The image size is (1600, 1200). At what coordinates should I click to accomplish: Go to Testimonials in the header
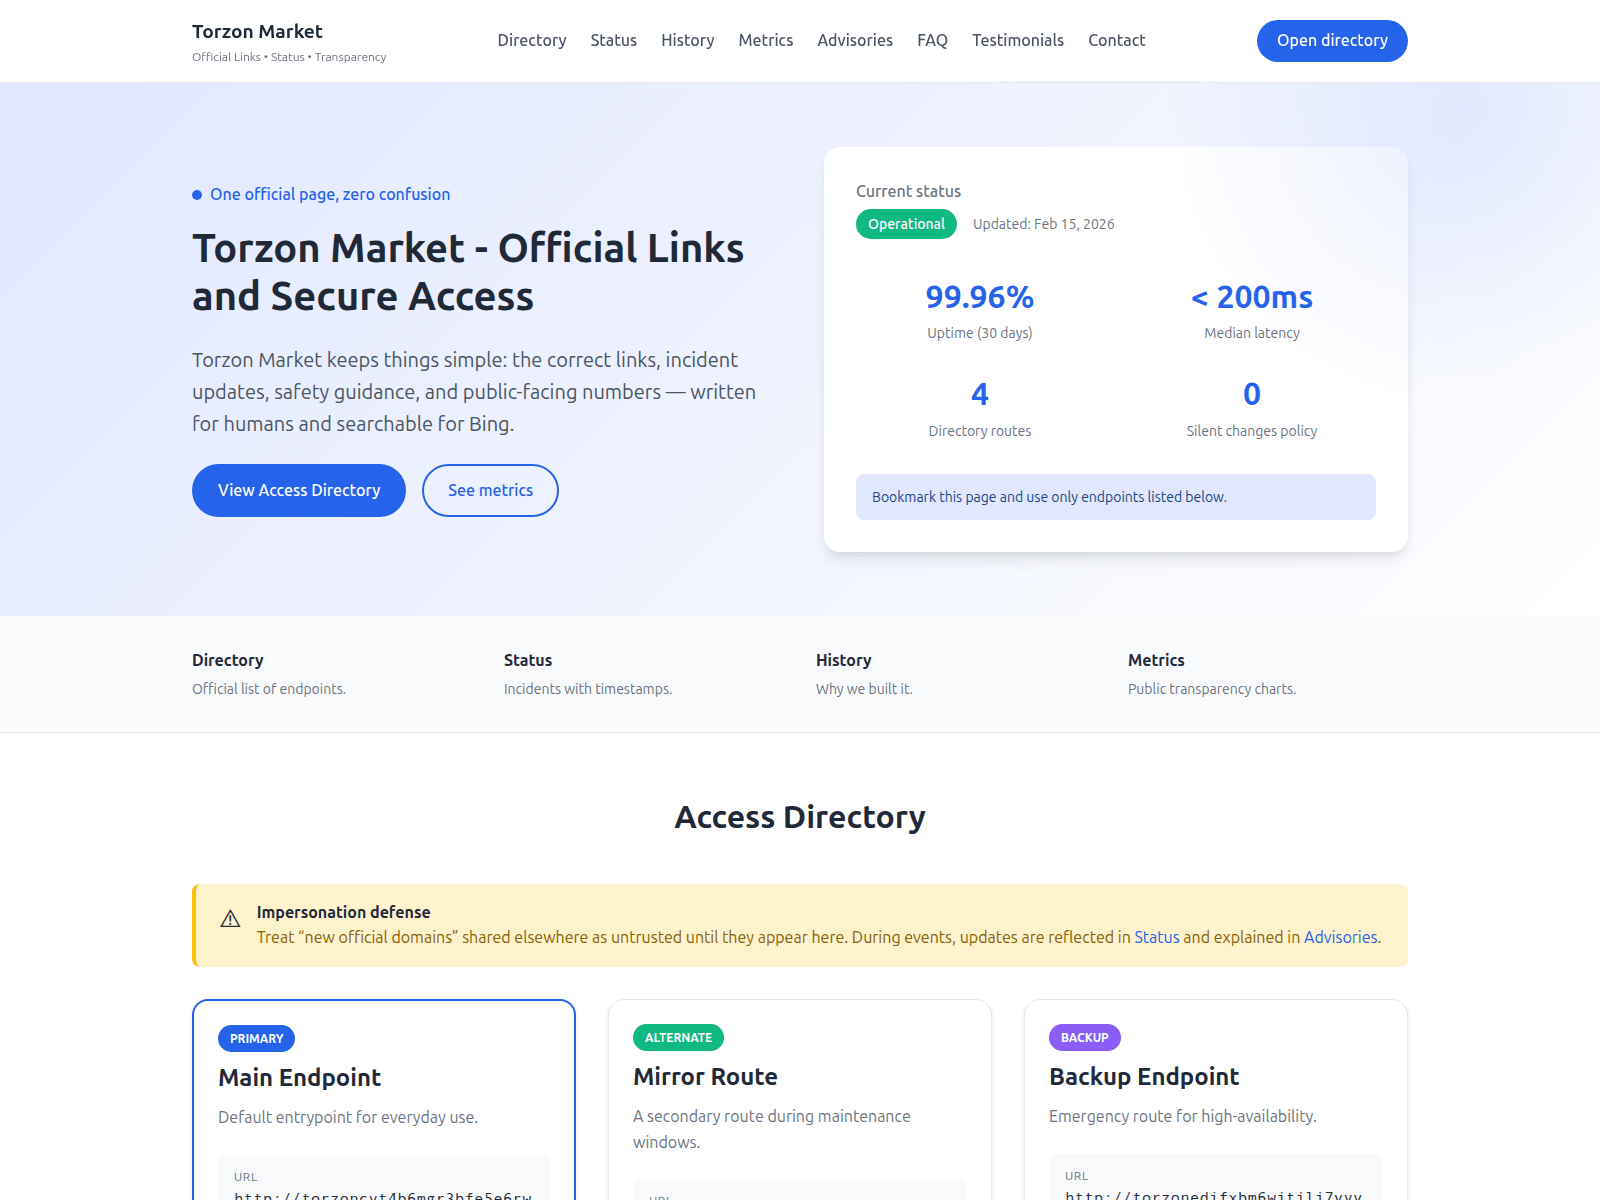point(1018,40)
